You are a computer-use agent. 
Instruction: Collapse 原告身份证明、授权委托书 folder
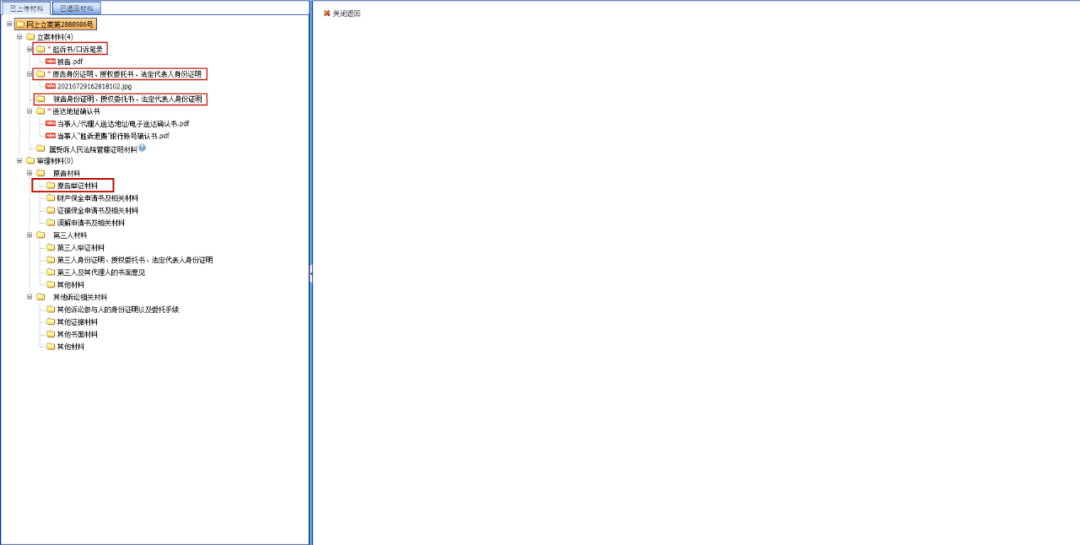[30, 74]
